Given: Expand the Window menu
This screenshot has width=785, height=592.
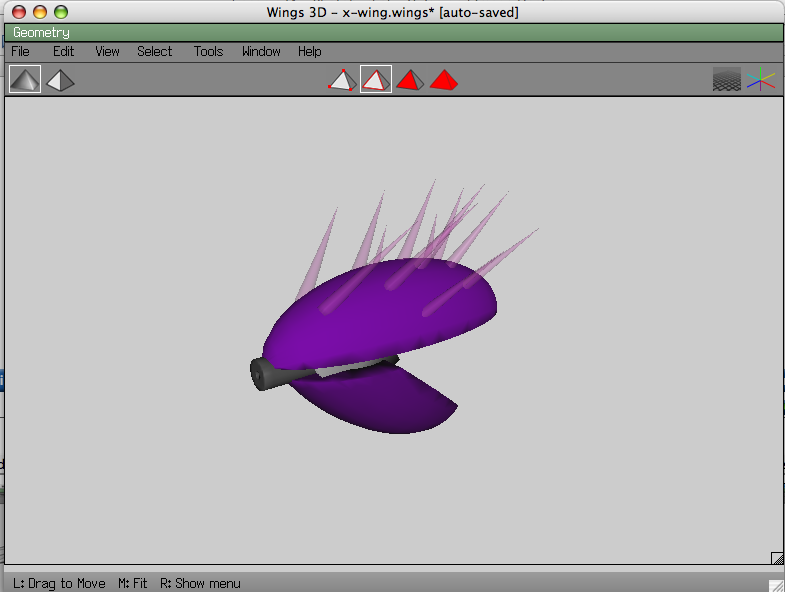Looking at the screenshot, I should click(261, 51).
